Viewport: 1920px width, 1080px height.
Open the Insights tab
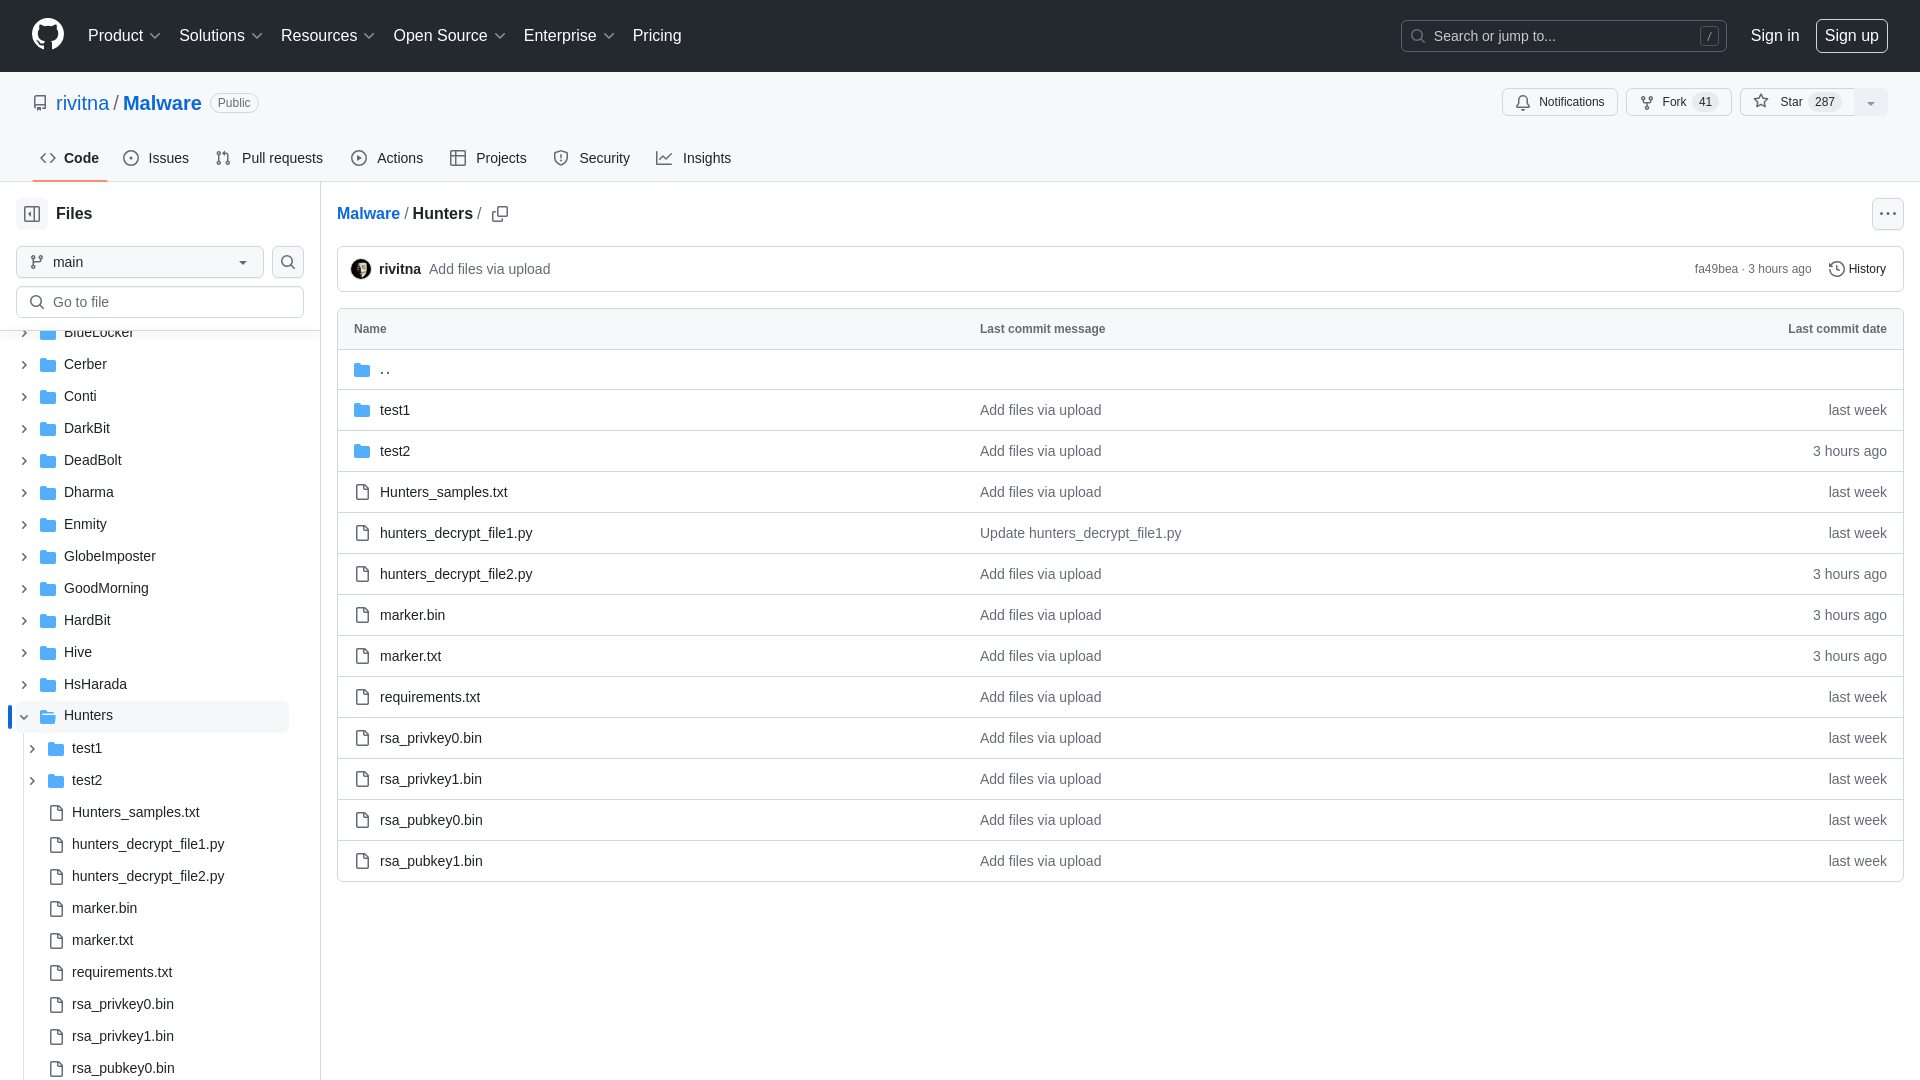click(694, 158)
